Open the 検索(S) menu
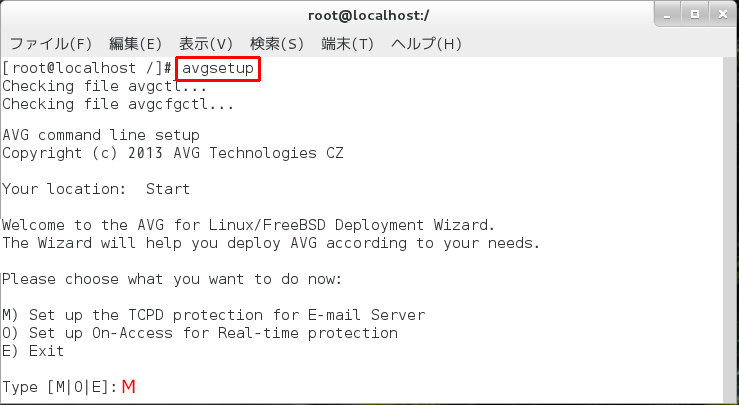 277,44
